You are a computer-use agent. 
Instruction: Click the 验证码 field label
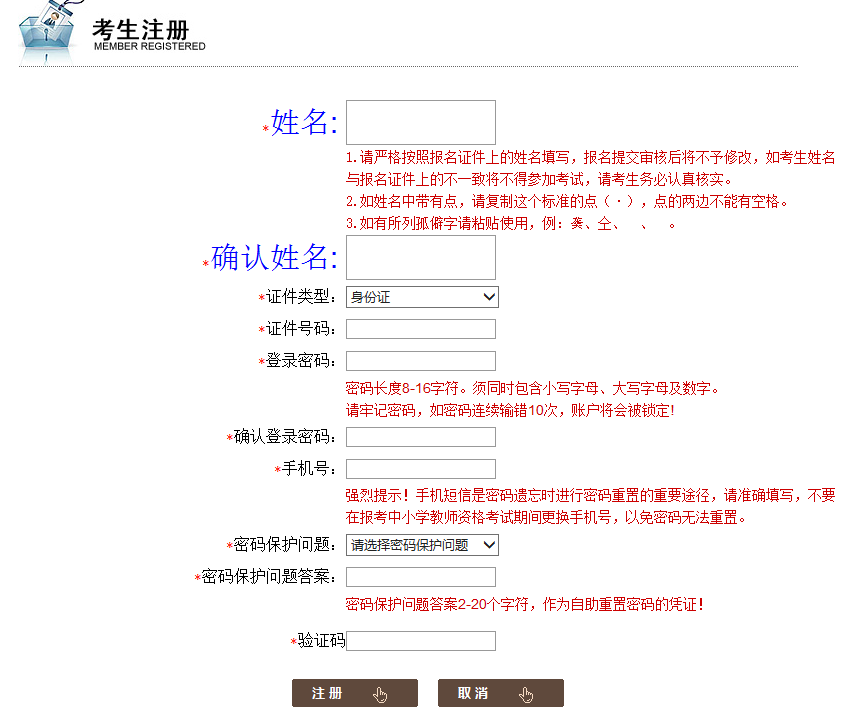[x=320, y=641]
